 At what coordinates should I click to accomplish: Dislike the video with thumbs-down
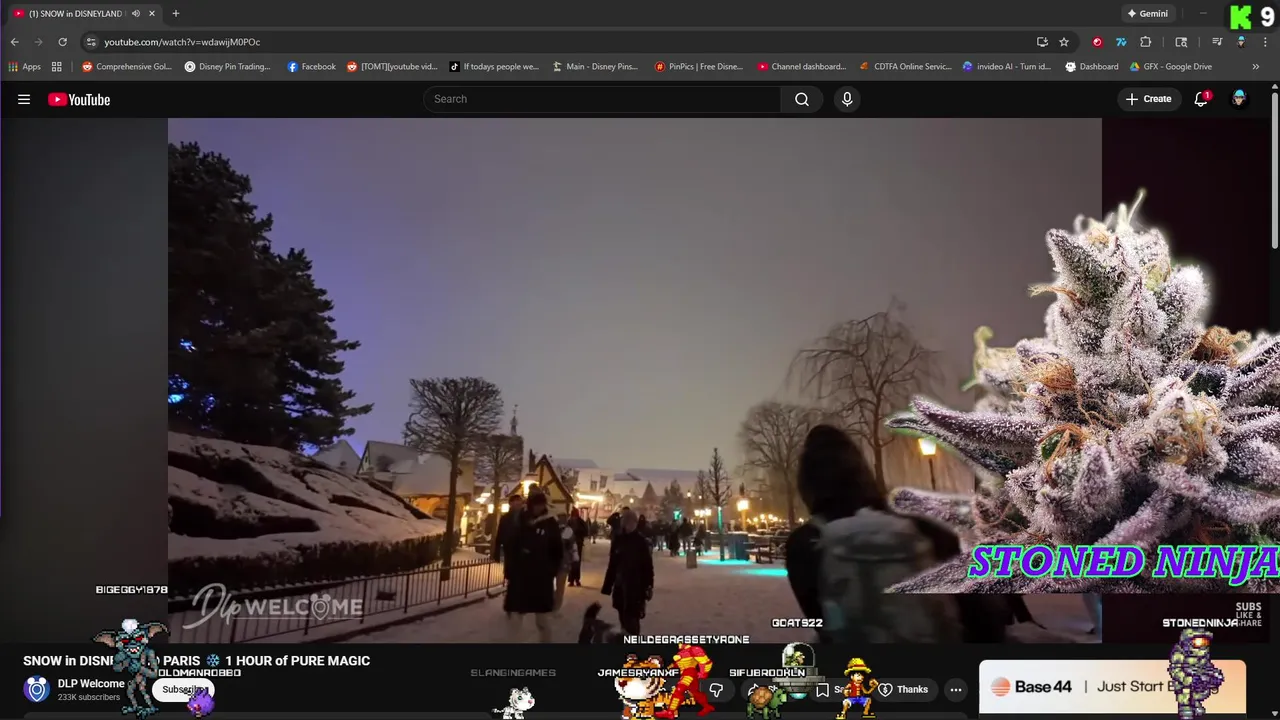pos(716,689)
